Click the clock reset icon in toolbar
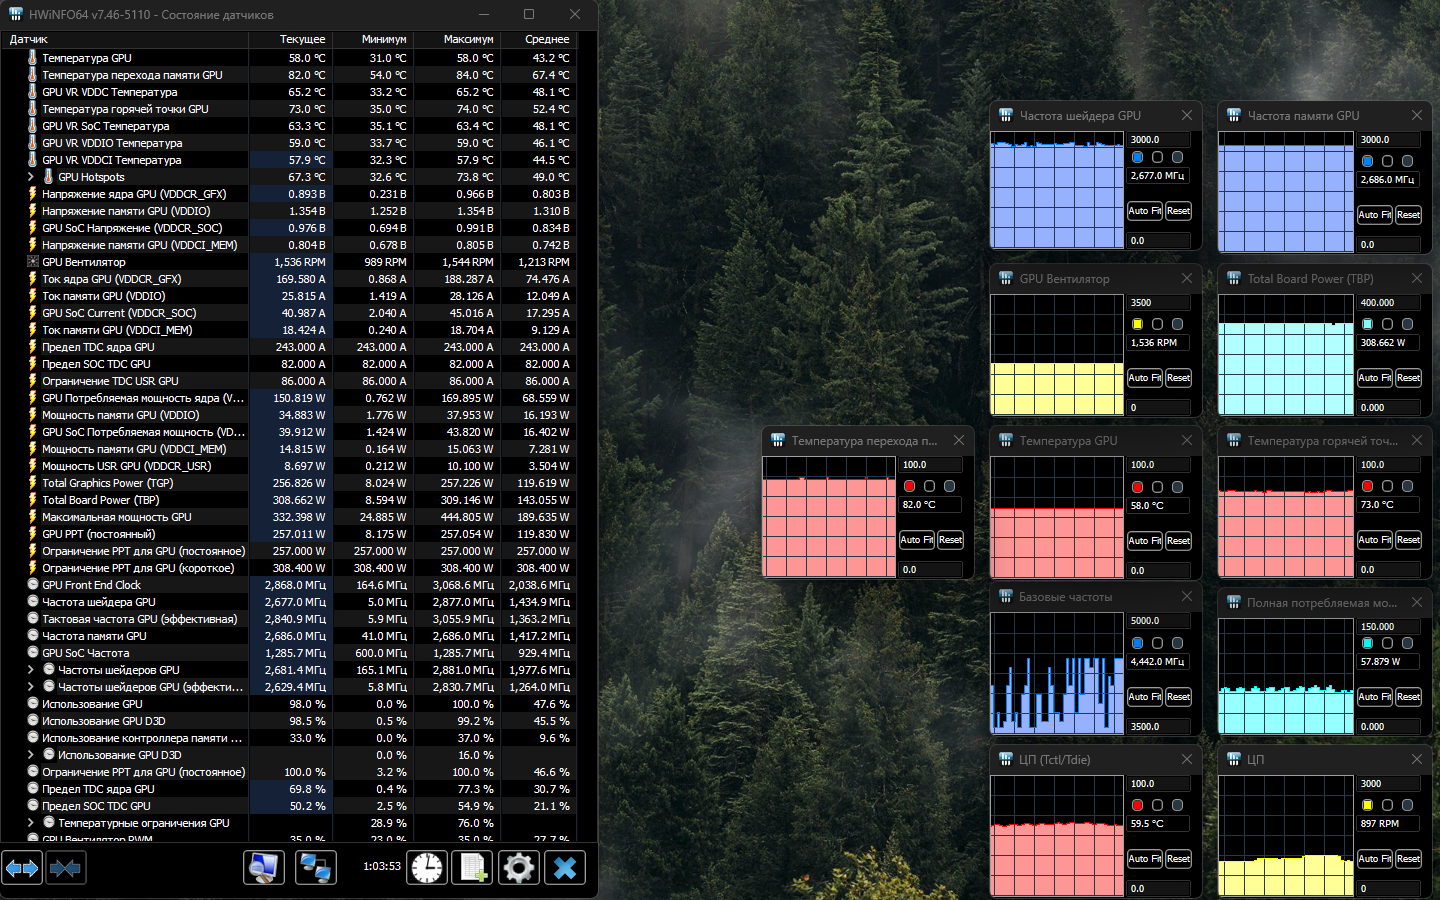Viewport: 1440px width, 900px height. click(x=427, y=868)
